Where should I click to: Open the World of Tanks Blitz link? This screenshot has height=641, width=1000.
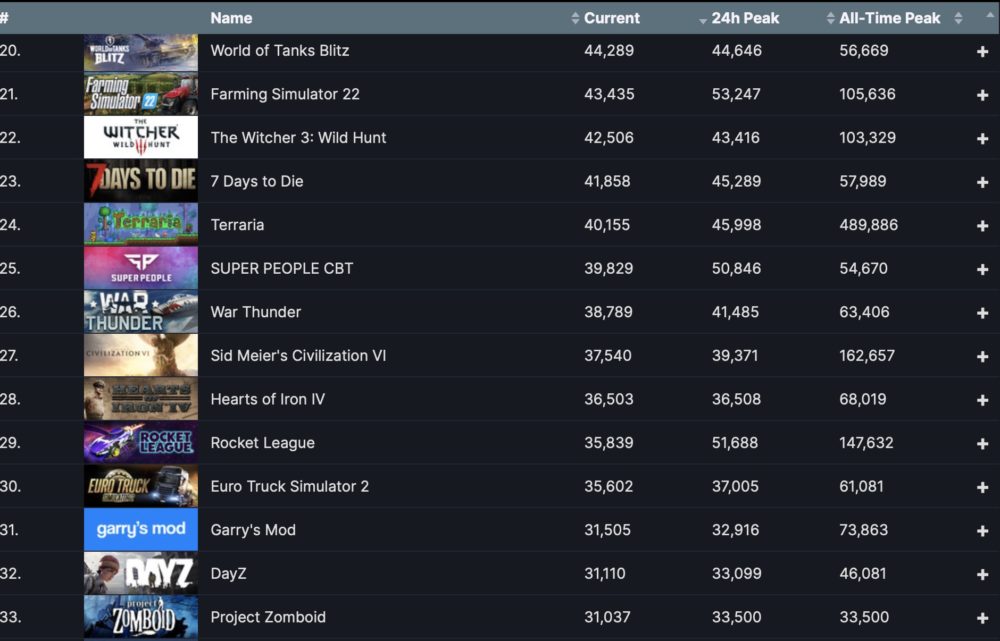tap(280, 51)
